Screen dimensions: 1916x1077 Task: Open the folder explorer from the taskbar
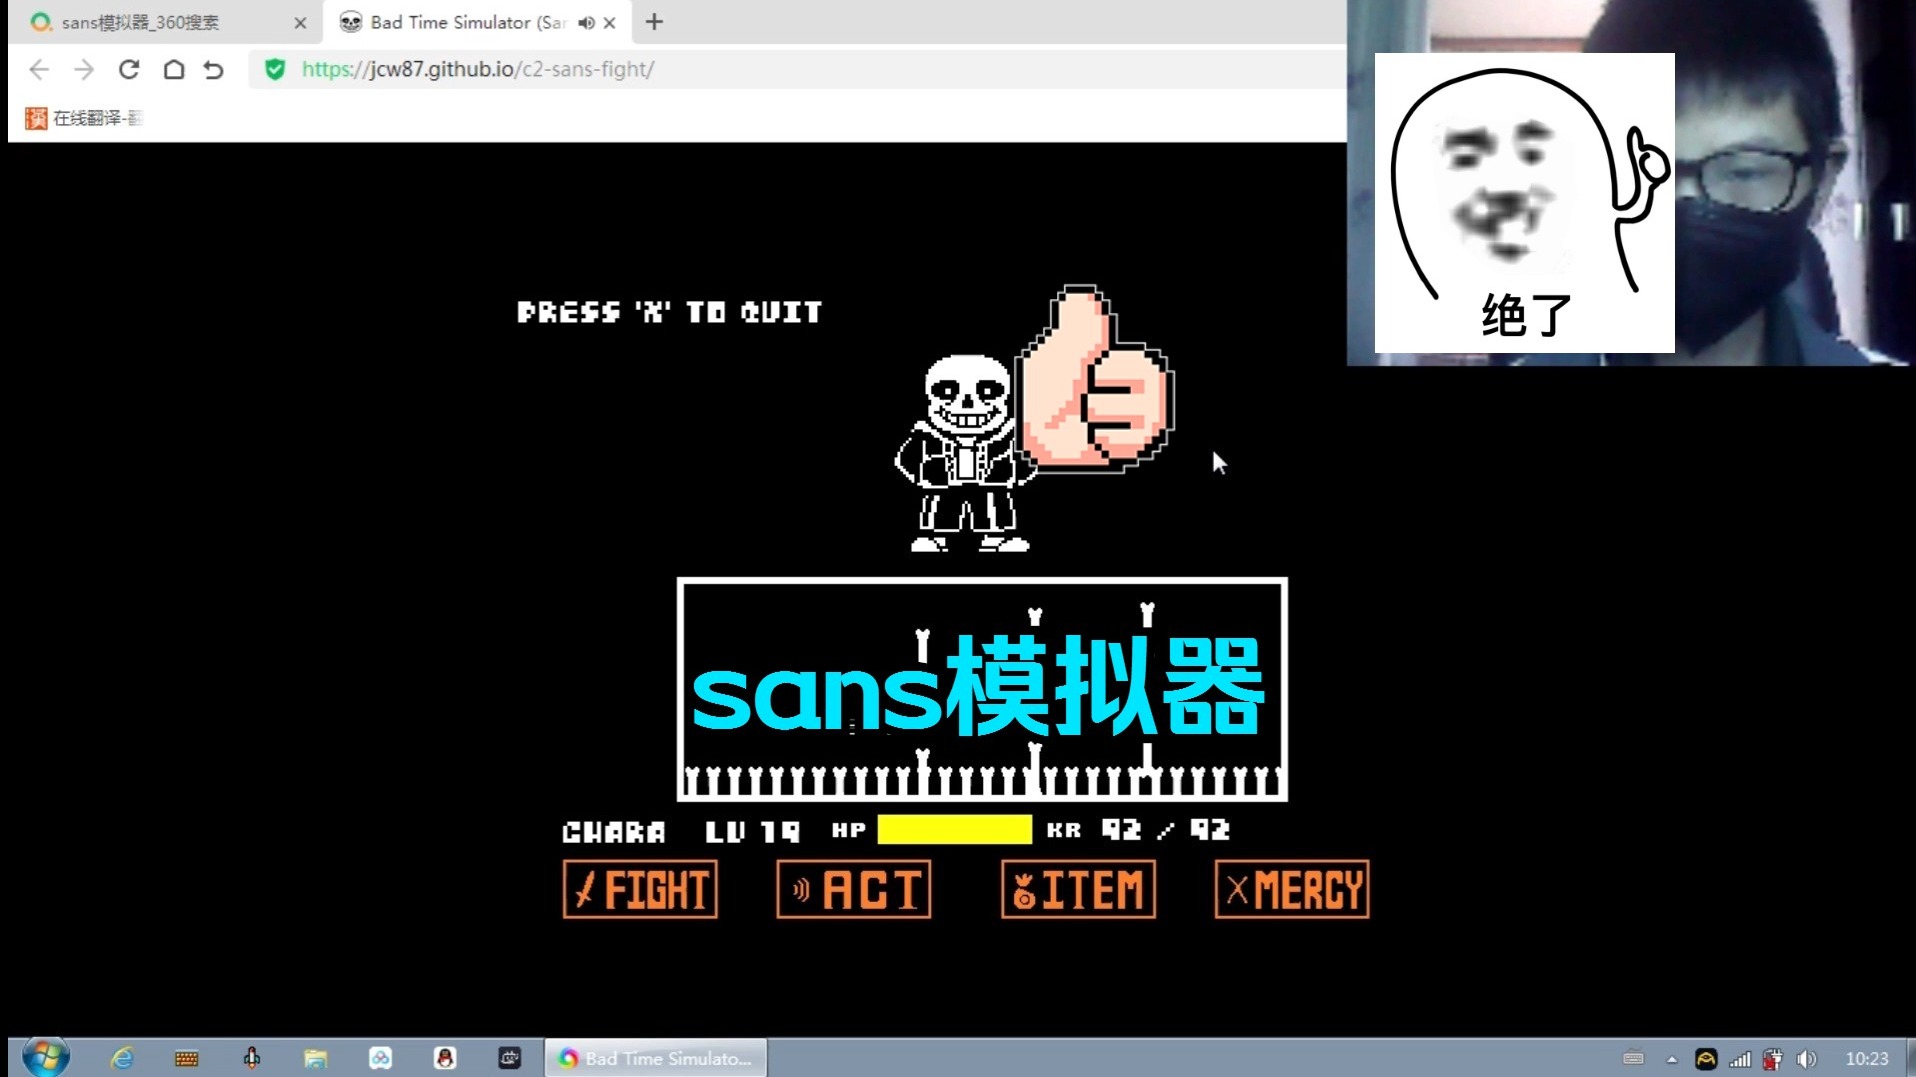point(316,1057)
